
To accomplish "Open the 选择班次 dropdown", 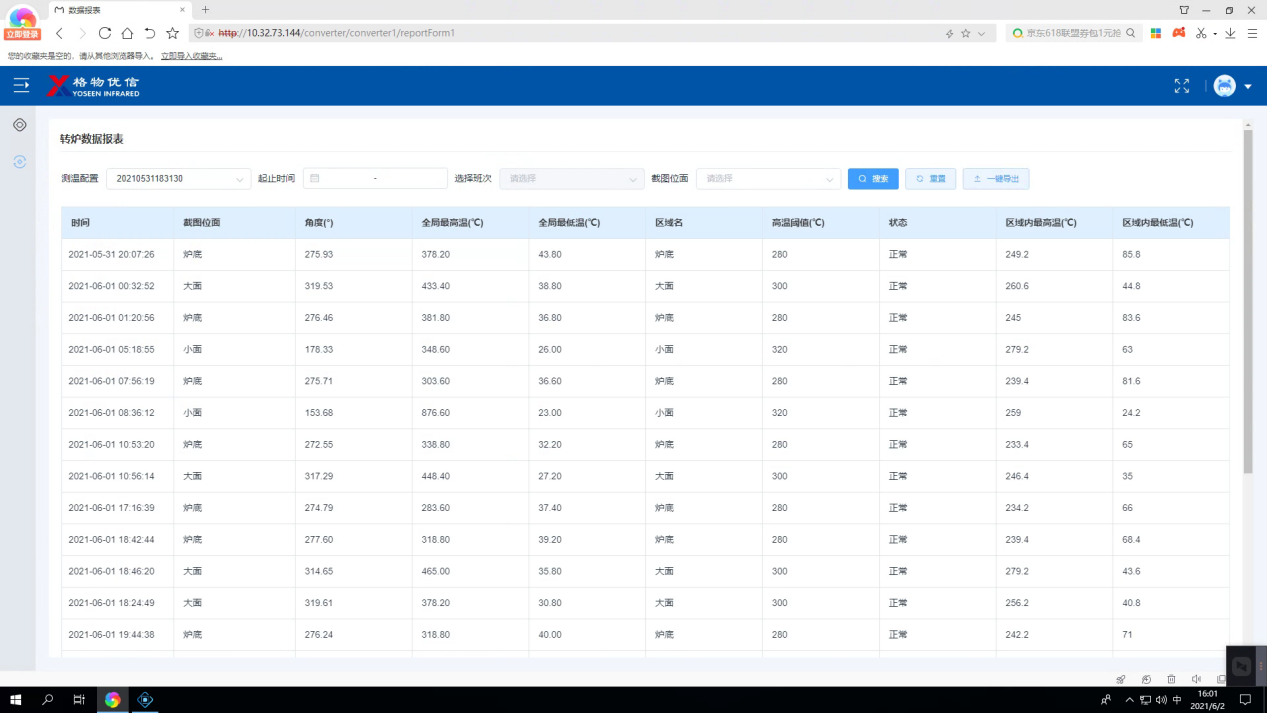I will 571,179.
